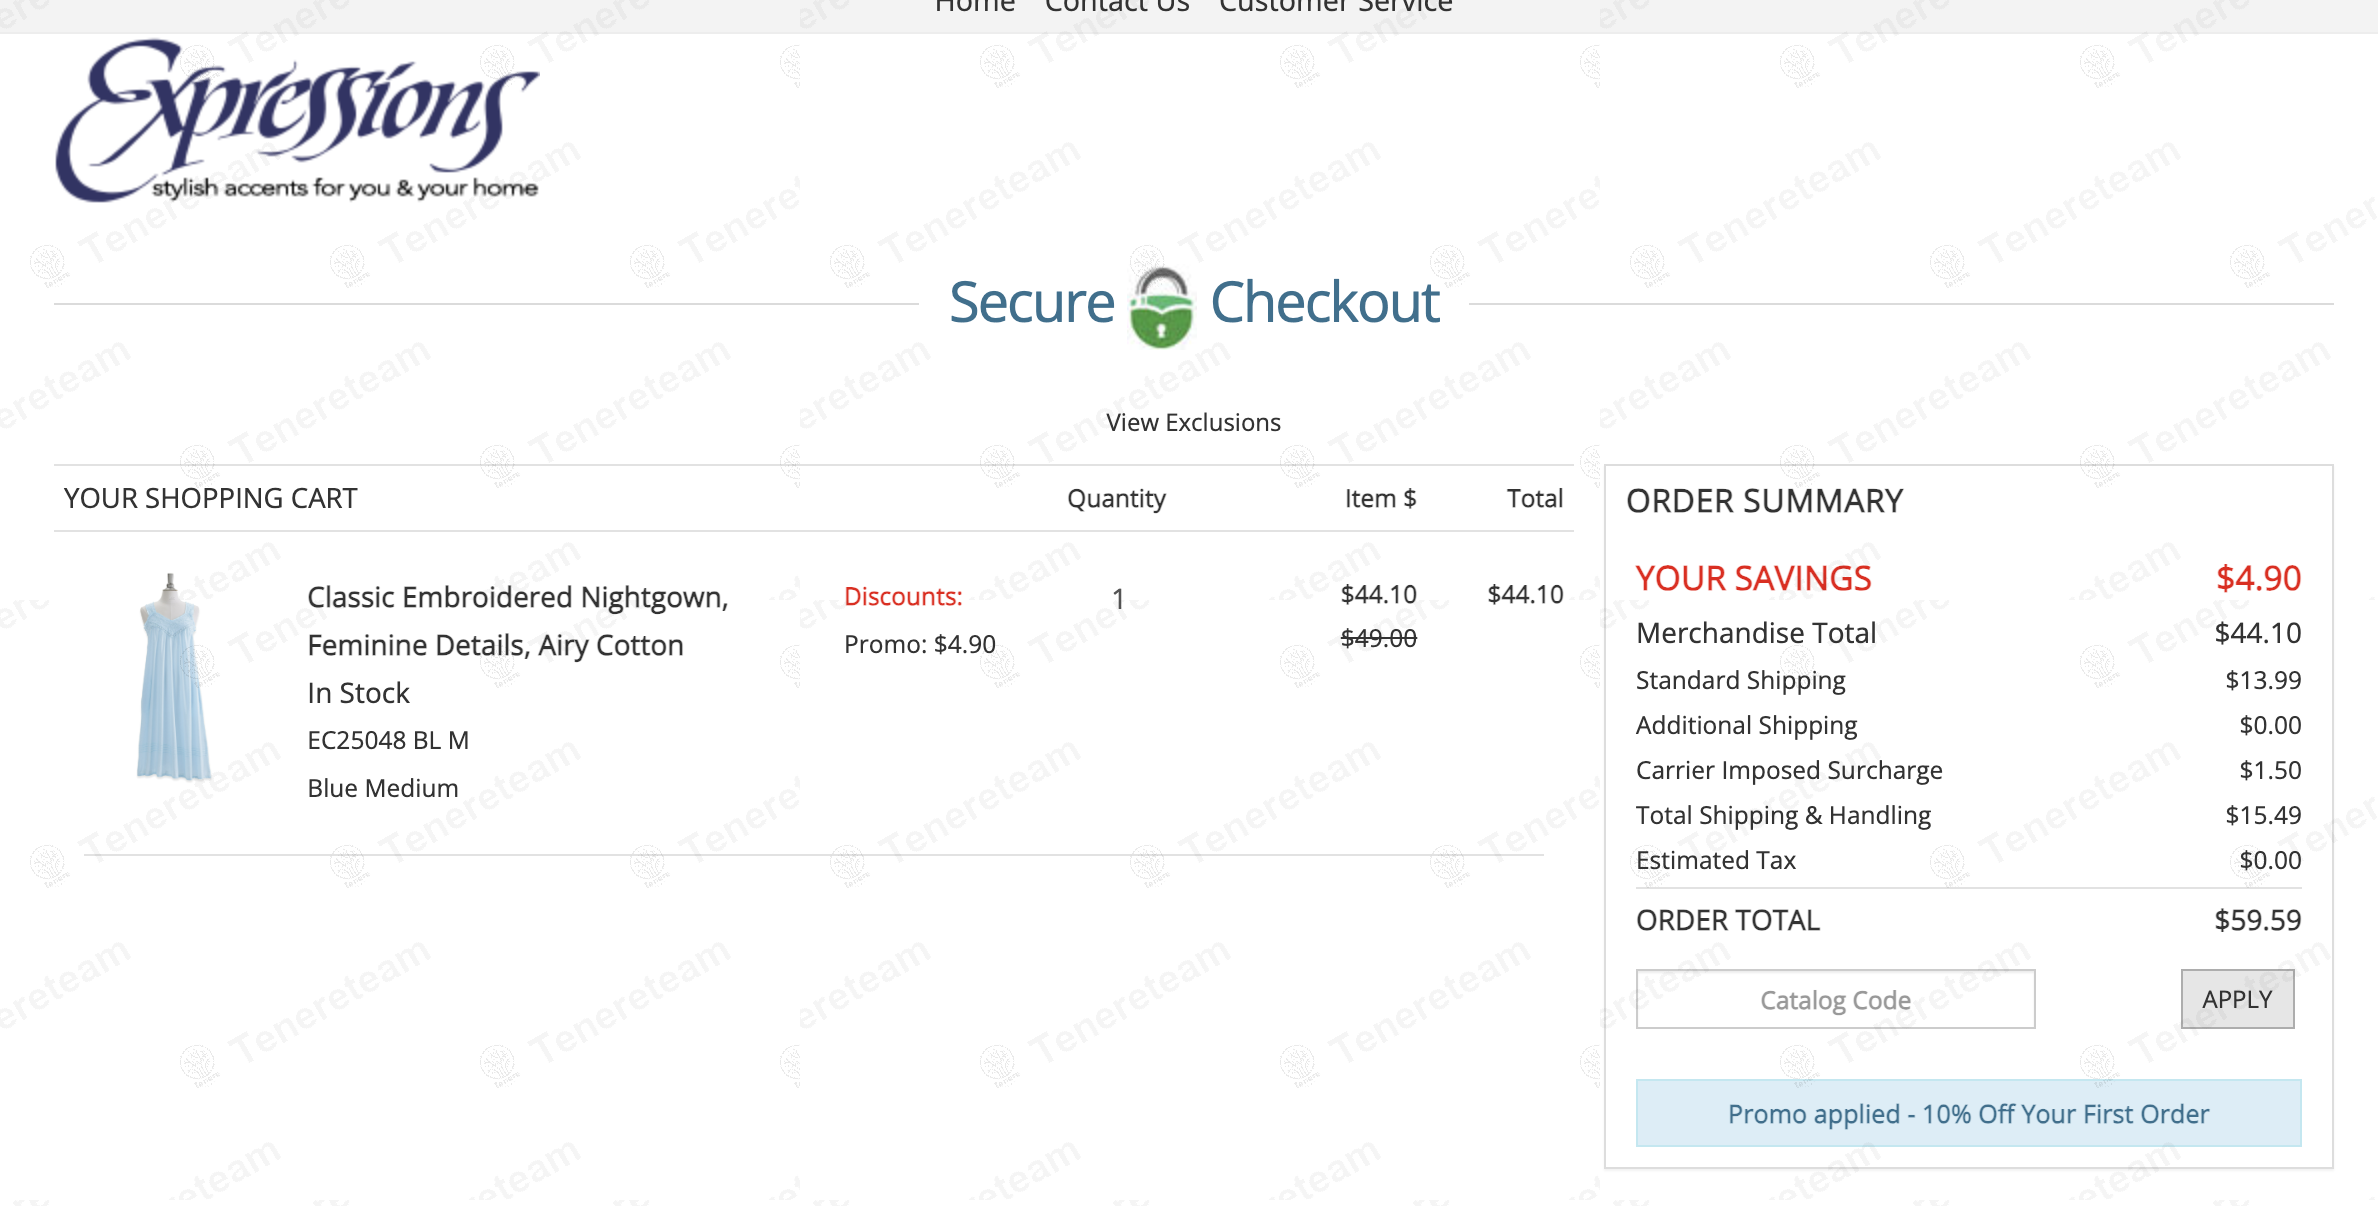This screenshot has width=2378, height=1206.
Task: Click the Expressions logo
Action: pos(297,121)
